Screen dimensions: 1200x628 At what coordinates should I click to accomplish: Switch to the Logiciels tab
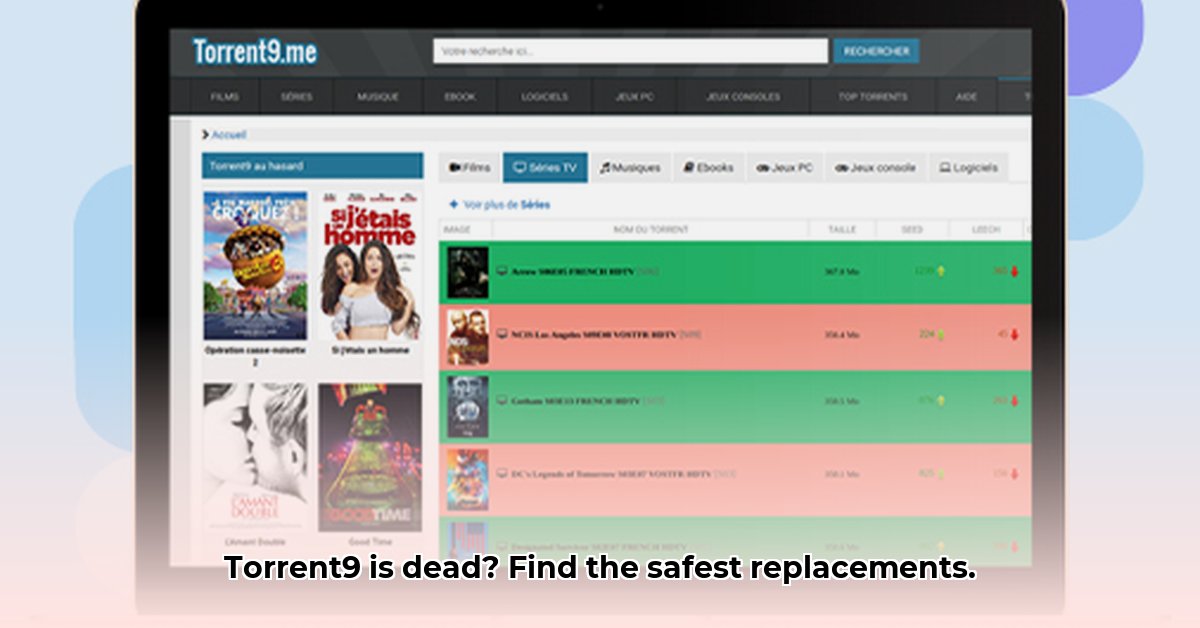pyautogui.click(x=969, y=168)
